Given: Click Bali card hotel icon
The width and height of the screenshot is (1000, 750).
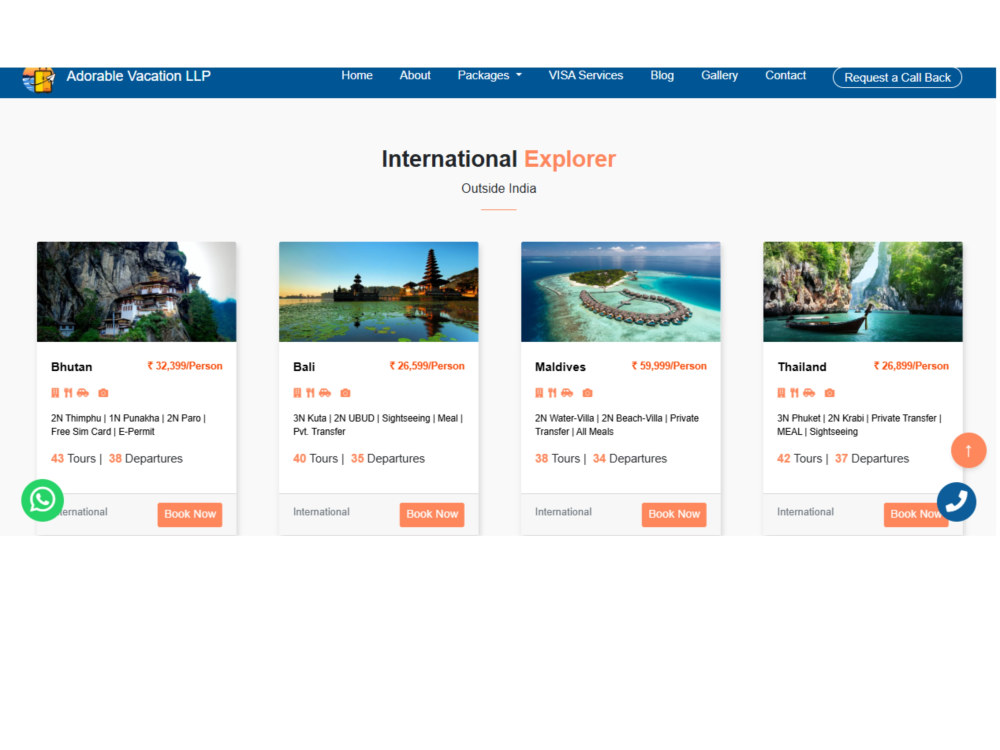Looking at the screenshot, I should [x=297, y=393].
